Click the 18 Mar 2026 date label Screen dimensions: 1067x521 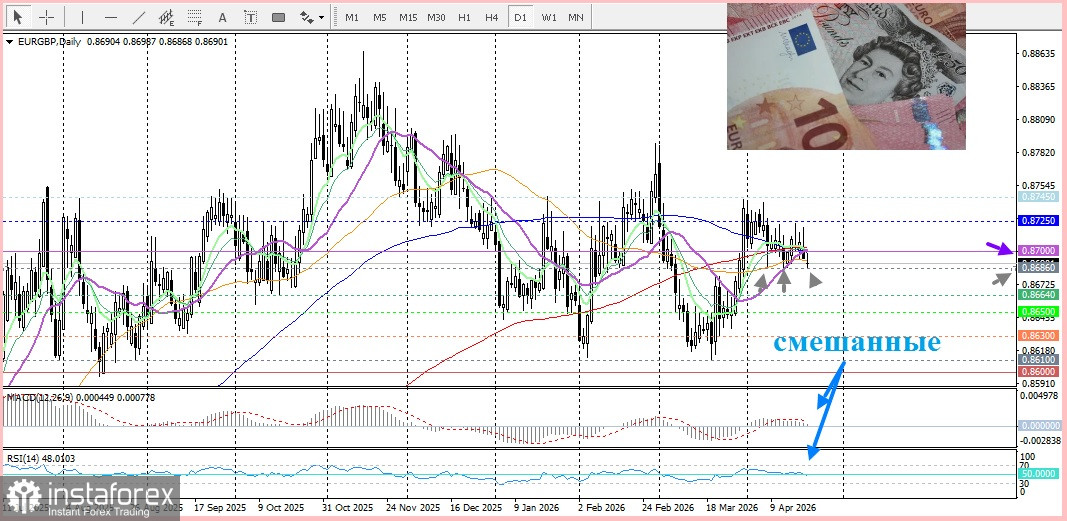[732, 508]
